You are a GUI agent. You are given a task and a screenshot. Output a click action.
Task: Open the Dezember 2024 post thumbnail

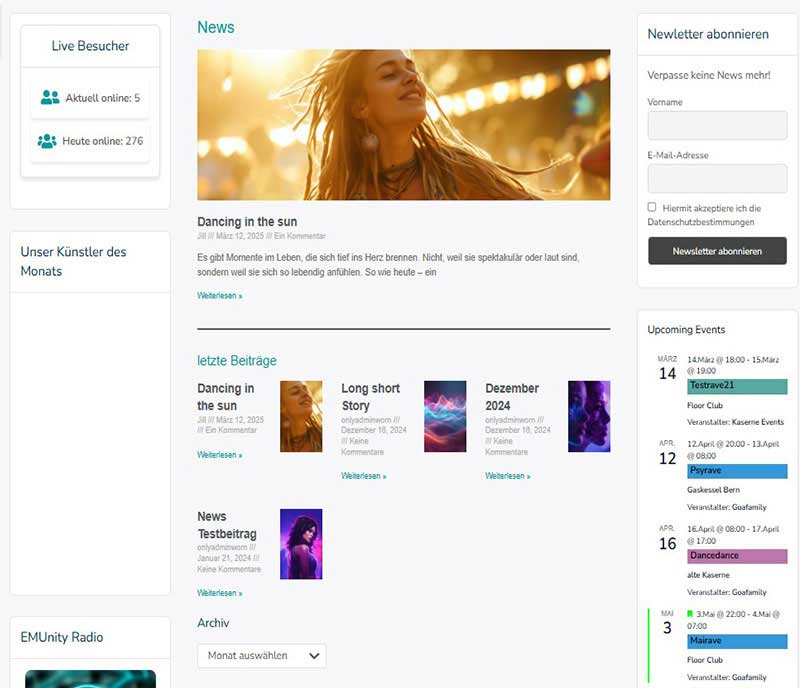coord(589,416)
